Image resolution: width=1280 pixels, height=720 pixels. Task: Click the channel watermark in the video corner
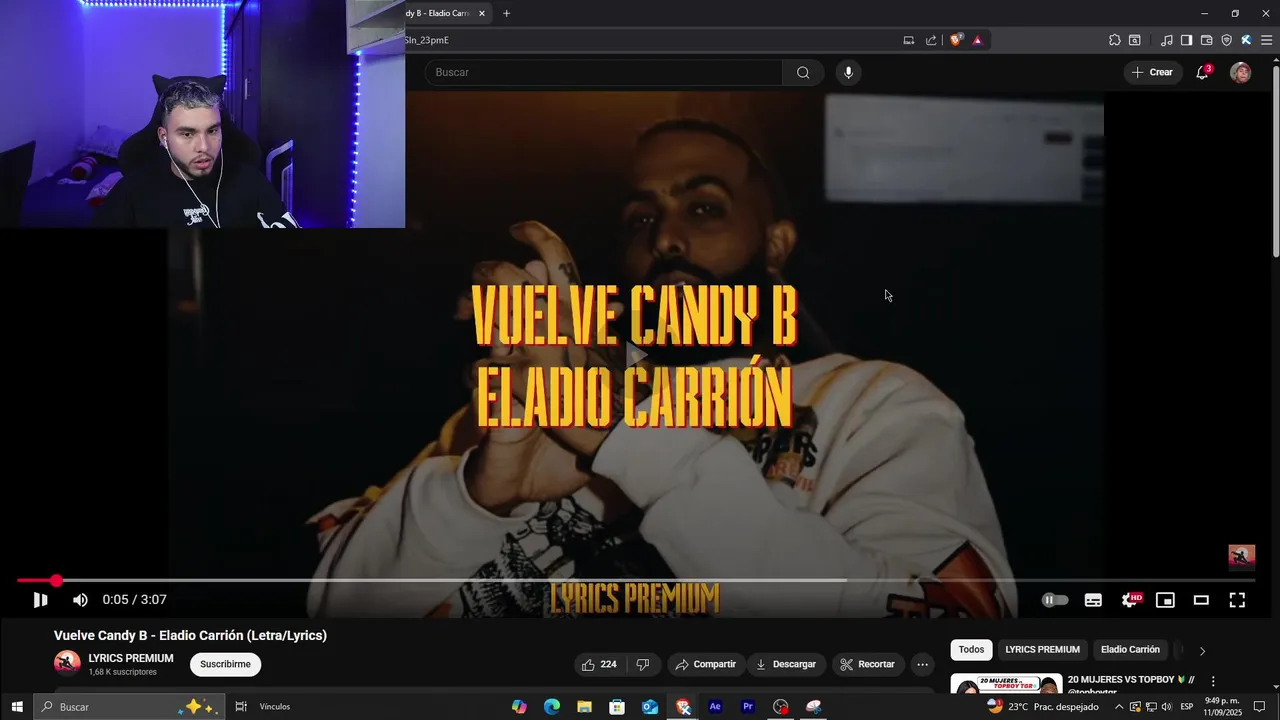click(1241, 557)
